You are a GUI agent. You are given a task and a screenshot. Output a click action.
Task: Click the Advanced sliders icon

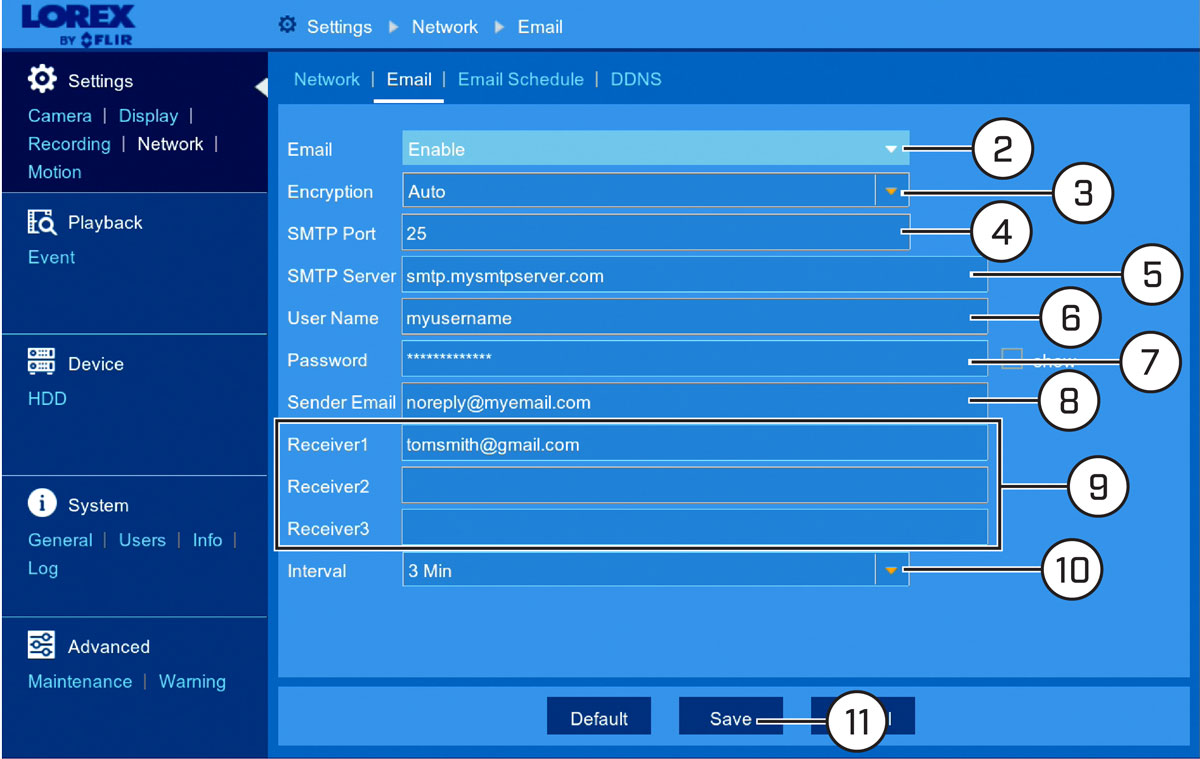point(42,646)
